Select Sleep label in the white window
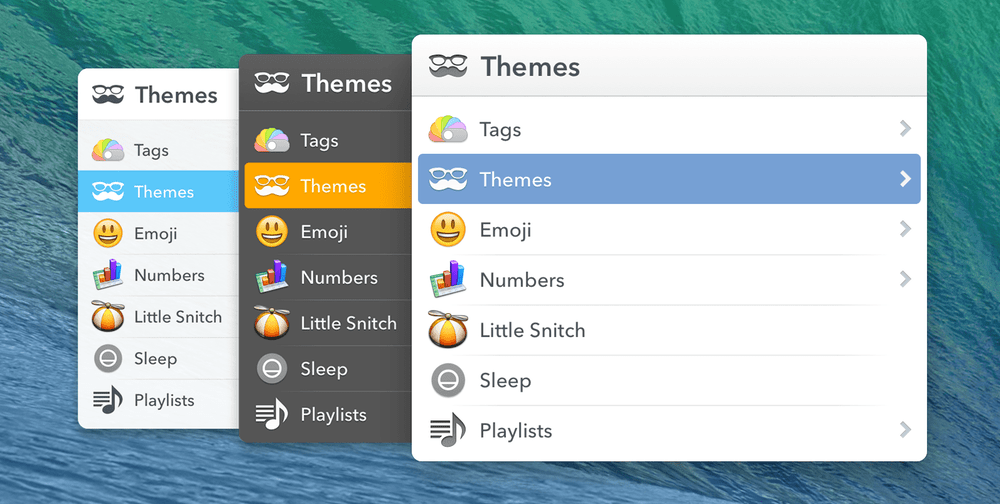Viewport: 1000px width, 504px height. (505, 382)
